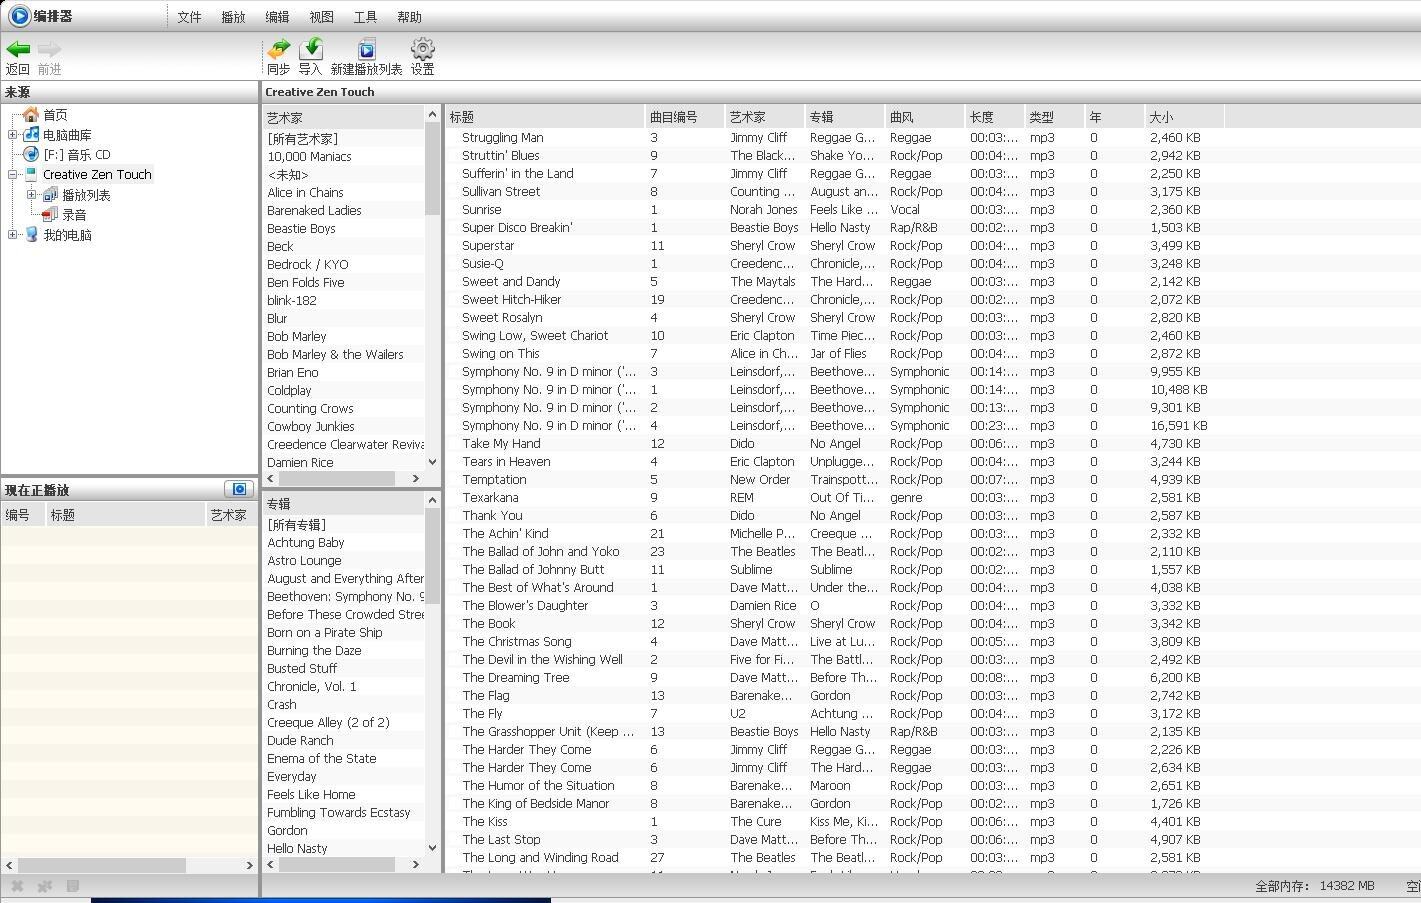Click the Sync toolbar icon
Screen dimensions: 1421x903
[x=278, y=48]
